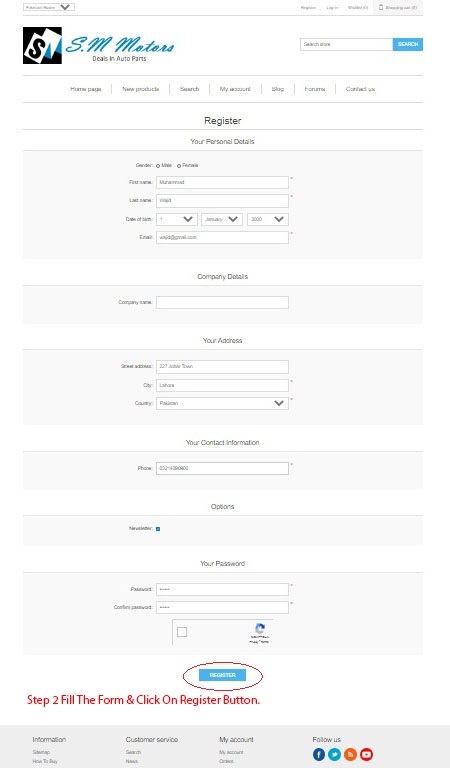
Task: Open the YouTube follow icon
Action: (366, 754)
